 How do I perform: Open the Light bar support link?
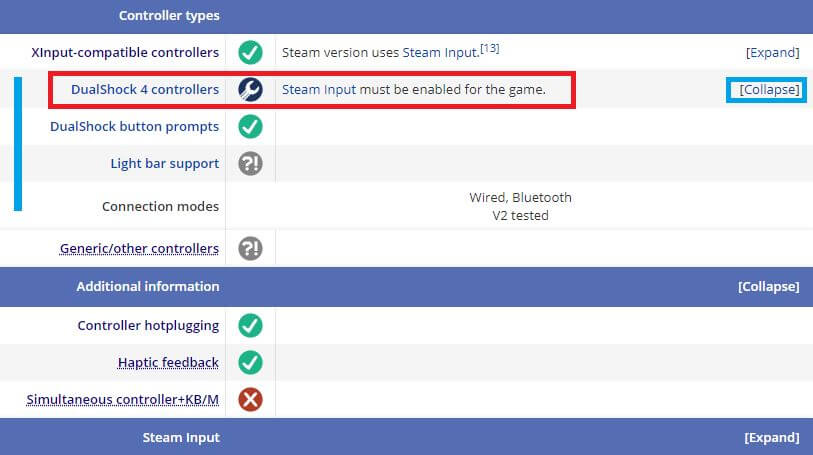coord(164,164)
